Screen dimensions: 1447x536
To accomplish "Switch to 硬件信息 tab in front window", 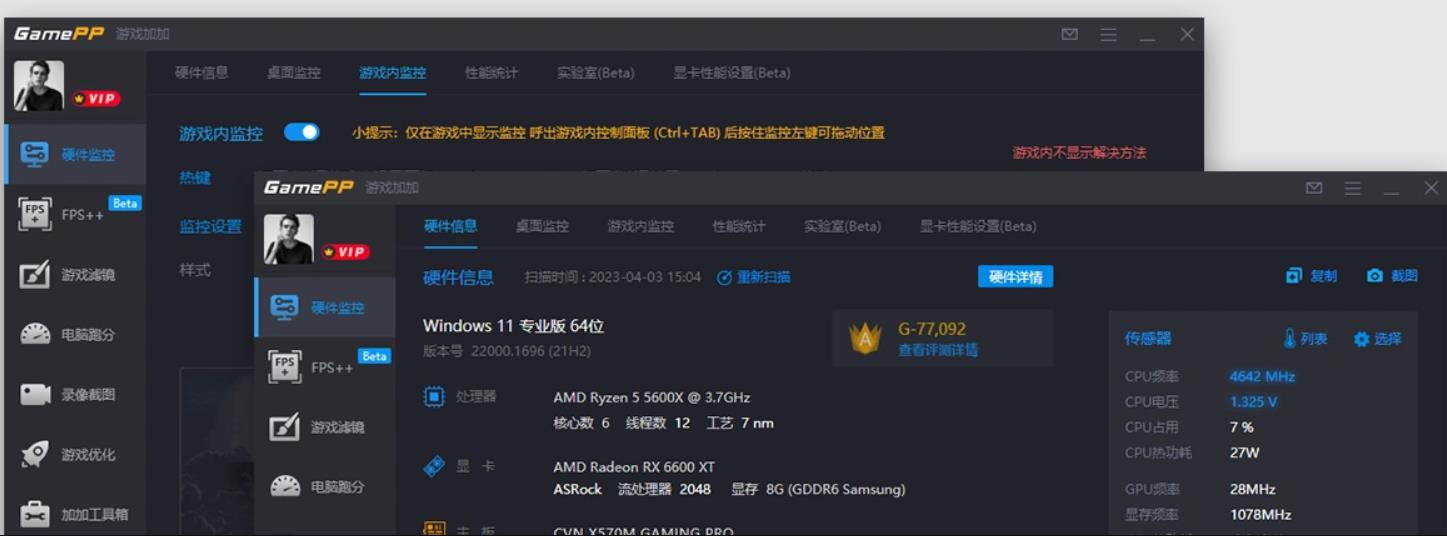I will [x=450, y=226].
